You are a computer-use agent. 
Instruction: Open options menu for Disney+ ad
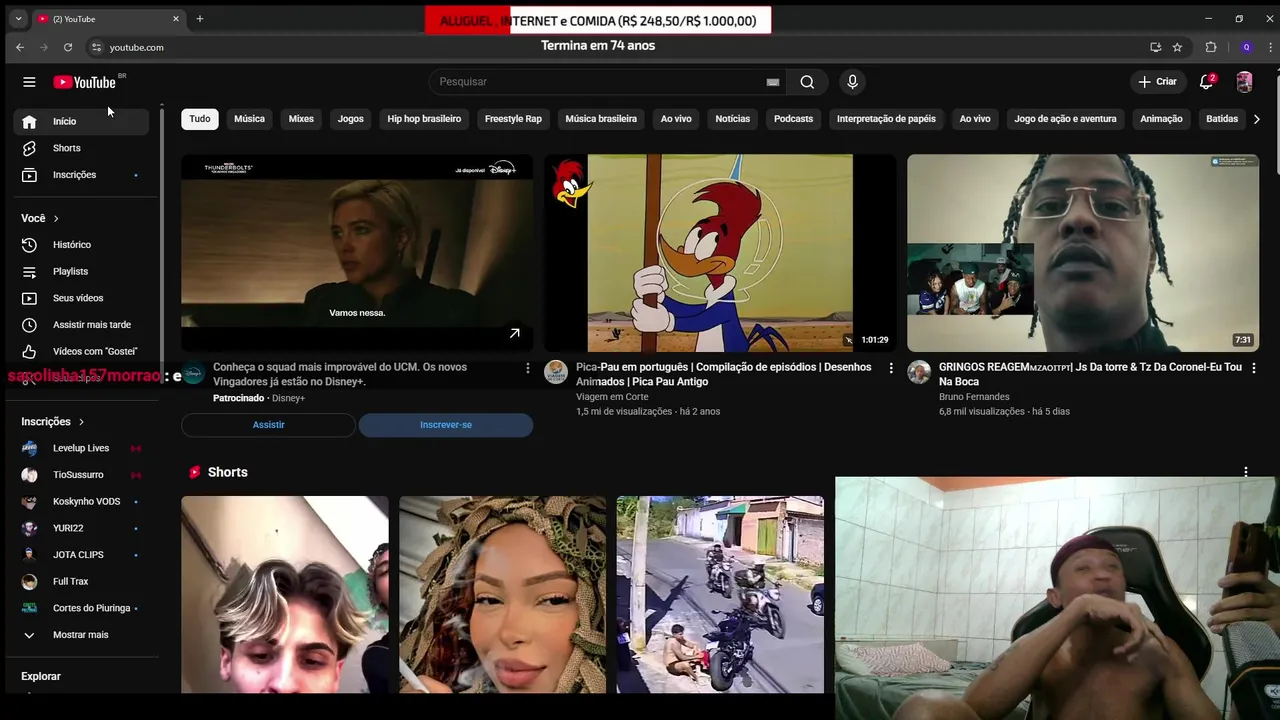(x=528, y=368)
